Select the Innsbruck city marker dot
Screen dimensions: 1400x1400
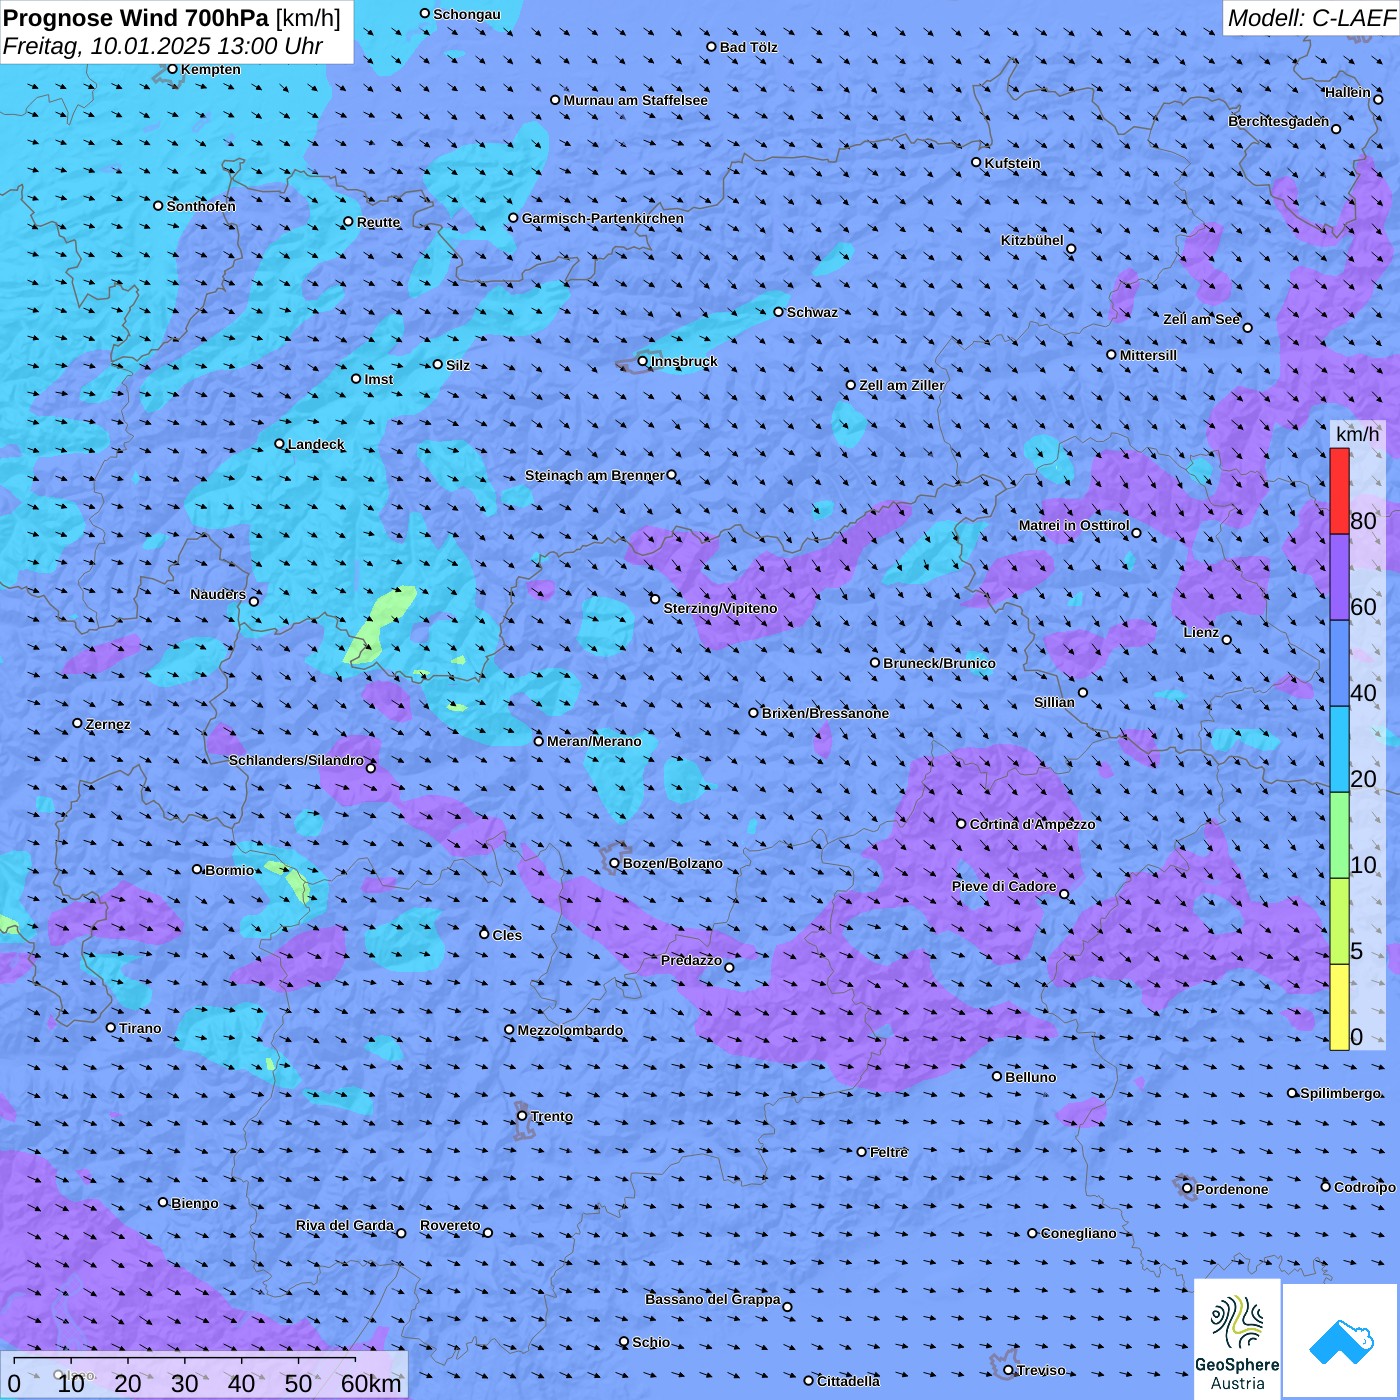(643, 361)
